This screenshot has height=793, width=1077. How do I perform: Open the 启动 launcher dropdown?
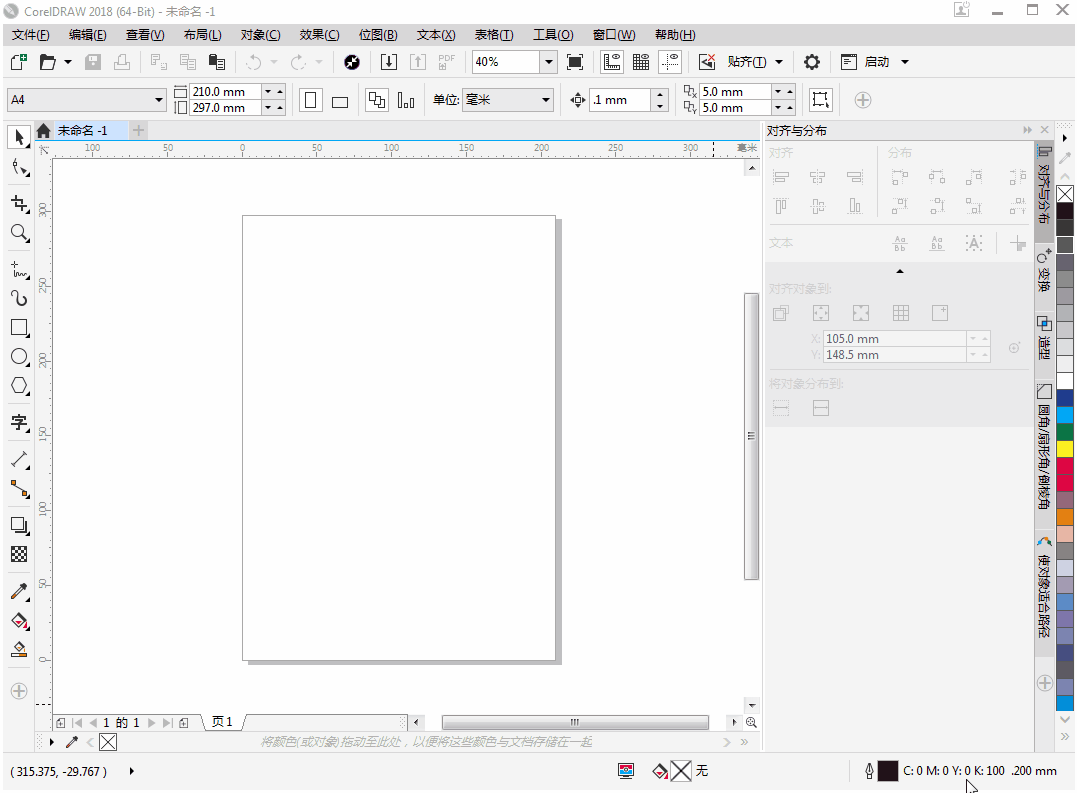905,62
